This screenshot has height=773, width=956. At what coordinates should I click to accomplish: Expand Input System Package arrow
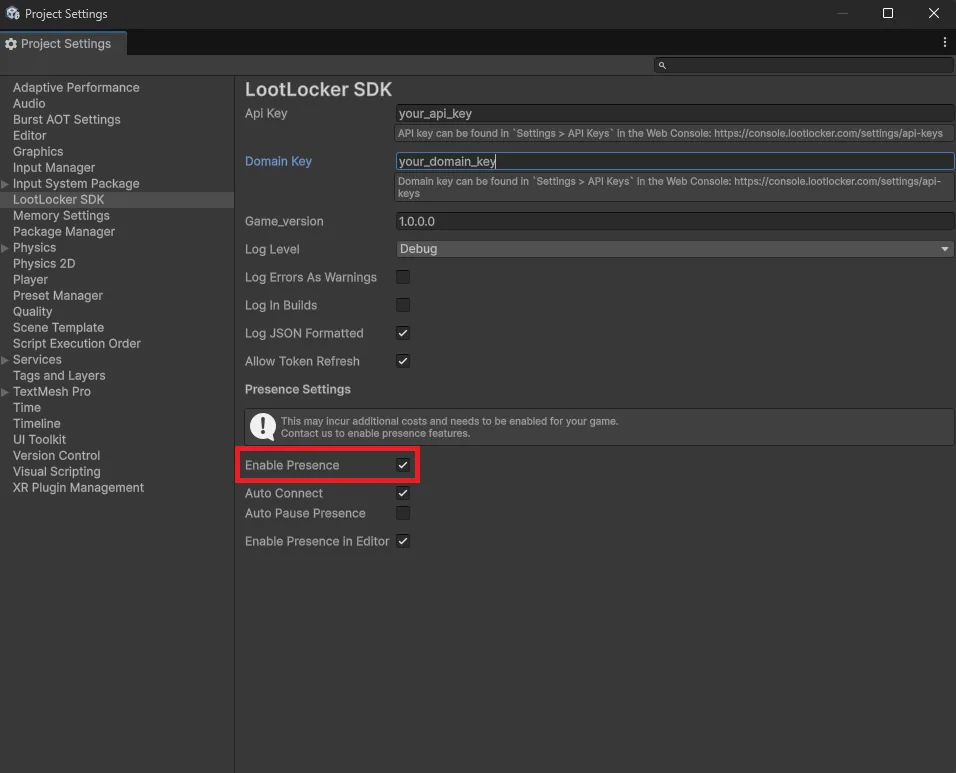[5, 184]
